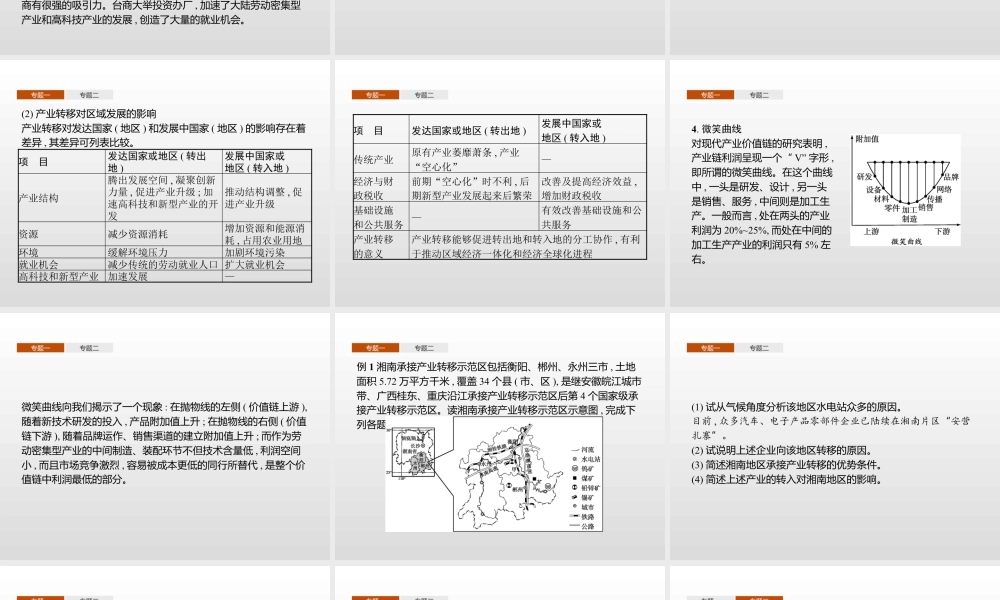
Task: Click the 煤矿 coal mine legend symbol
Action: (x=574, y=477)
